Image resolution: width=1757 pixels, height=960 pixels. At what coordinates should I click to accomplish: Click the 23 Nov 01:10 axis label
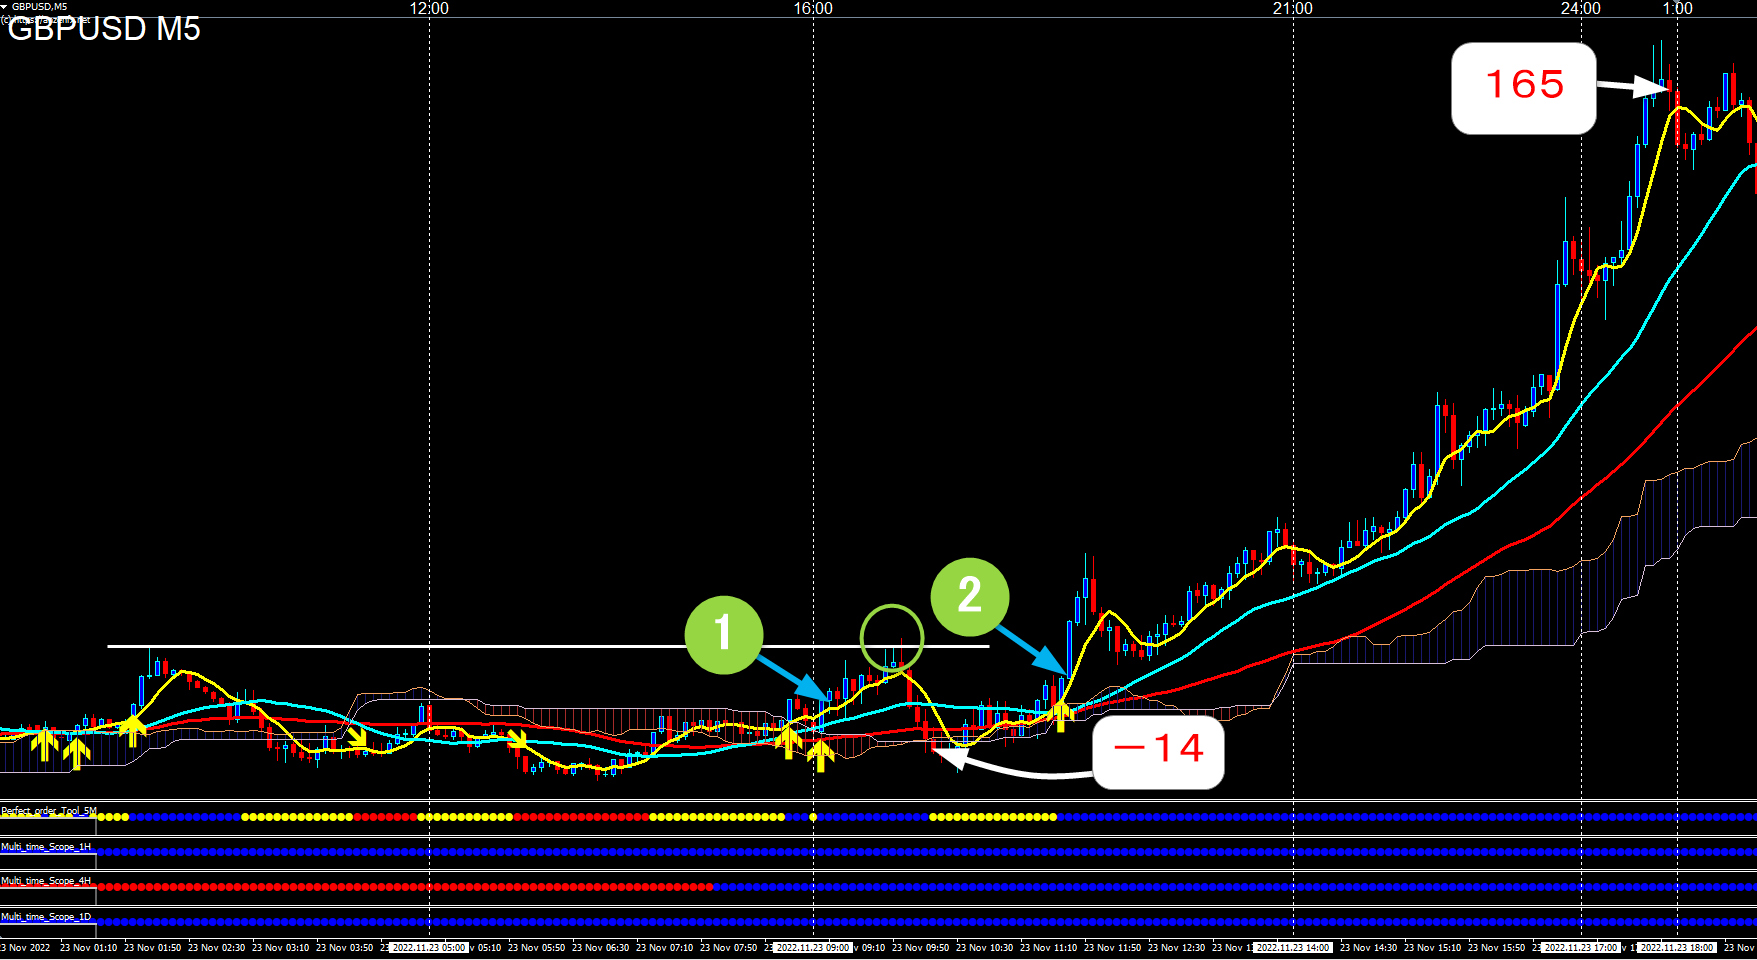tap(88, 947)
